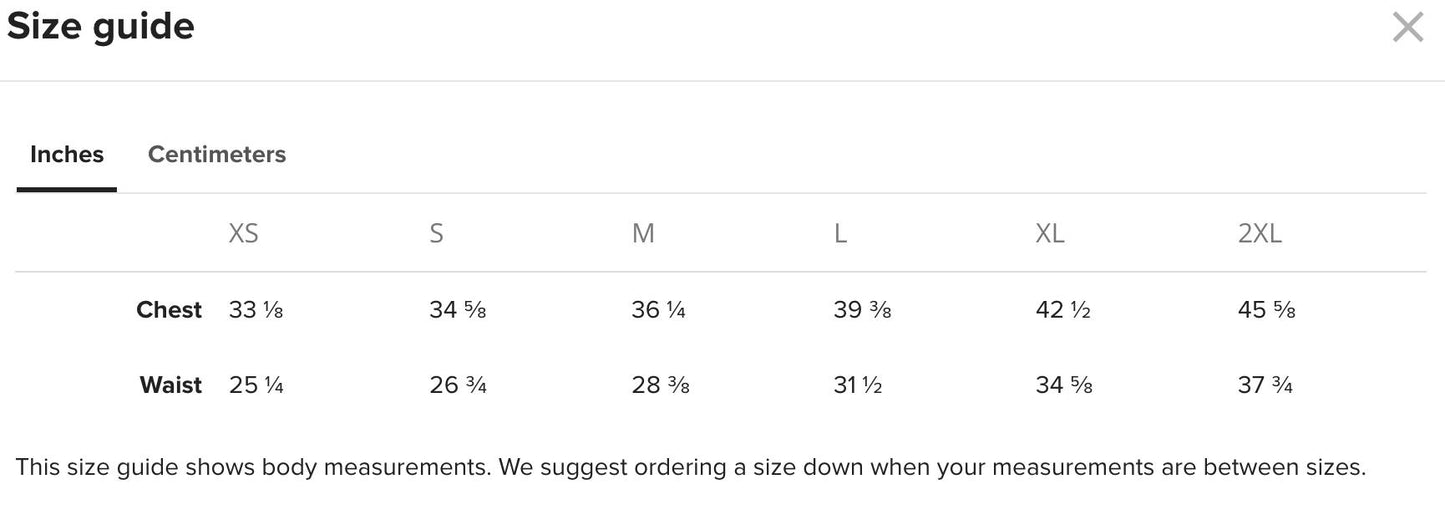Click the L waist value 31 ½
This screenshot has height=525, width=1445.
coord(857,385)
